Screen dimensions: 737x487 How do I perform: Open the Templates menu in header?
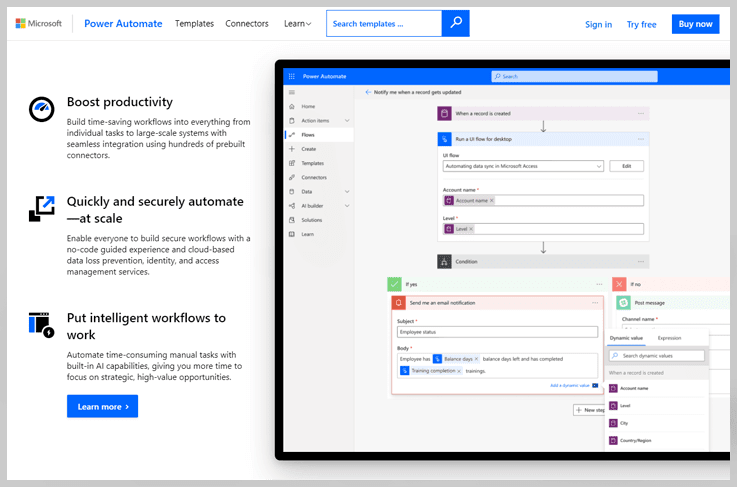coord(194,24)
